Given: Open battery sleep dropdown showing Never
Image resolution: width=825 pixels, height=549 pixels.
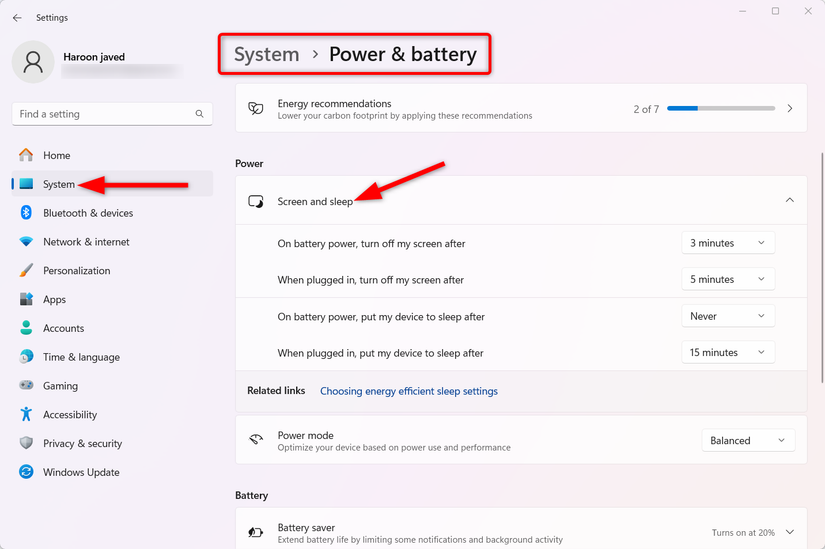Looking at the screenshot, I should [x=727, y=316].
